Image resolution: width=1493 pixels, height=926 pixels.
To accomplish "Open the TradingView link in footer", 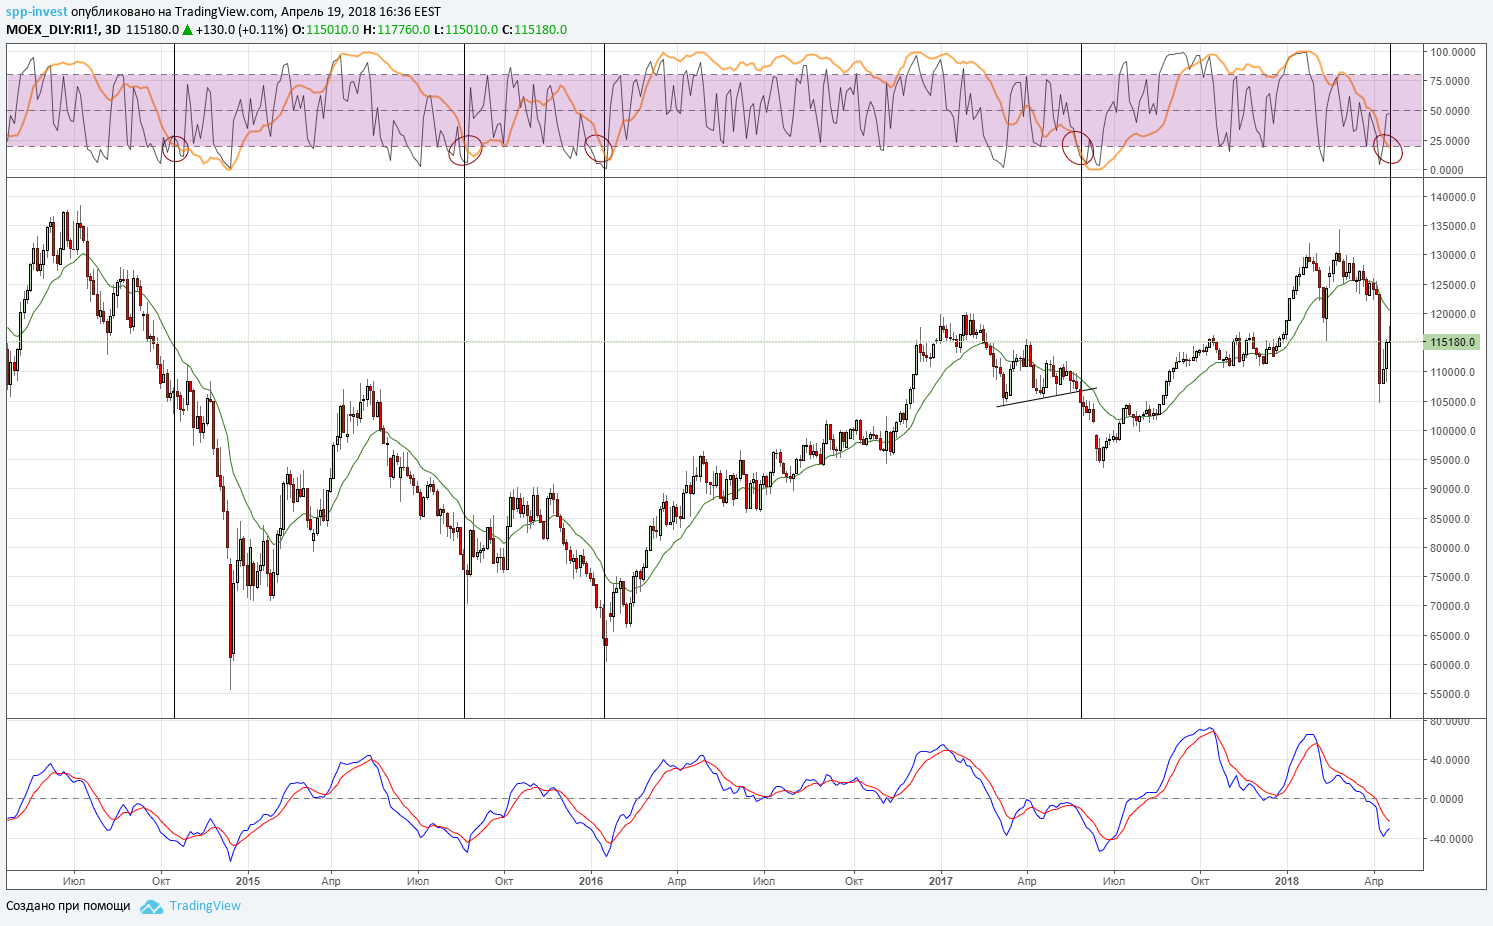I will click(x=205, y=906).
